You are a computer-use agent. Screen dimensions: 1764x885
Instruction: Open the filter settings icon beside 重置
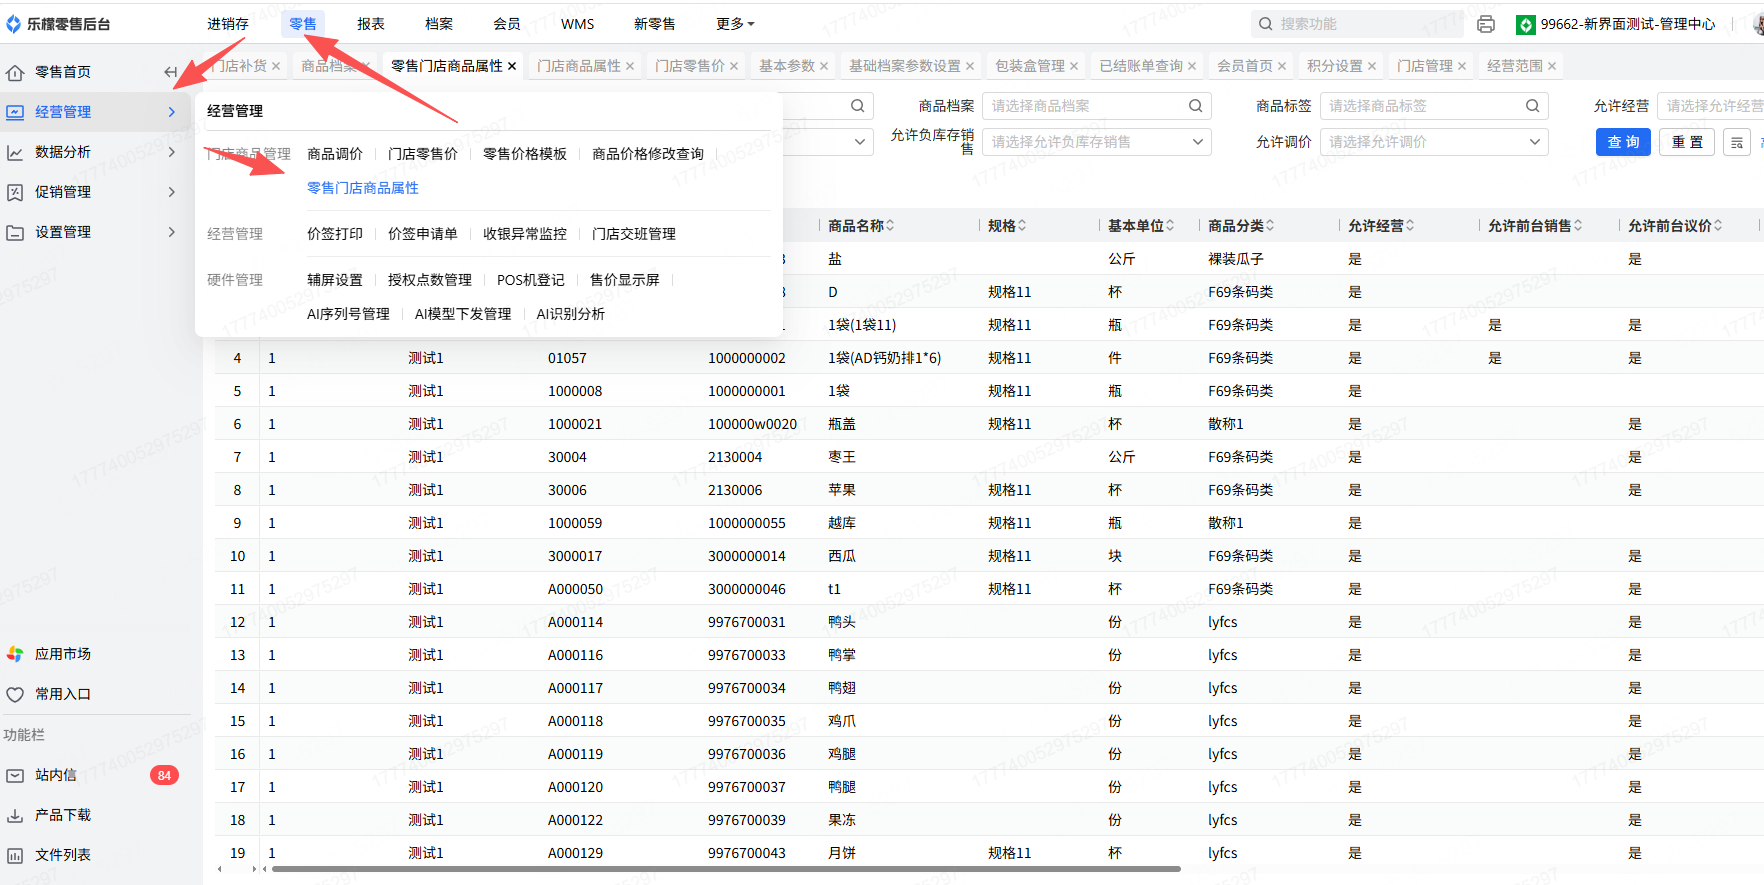[x=1737, y=142]
